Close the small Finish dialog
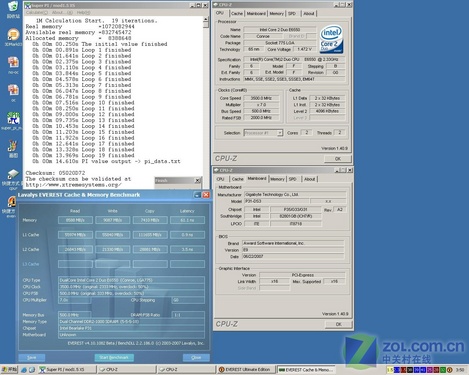Screen dimensions: 469x375 click(197, 180)
